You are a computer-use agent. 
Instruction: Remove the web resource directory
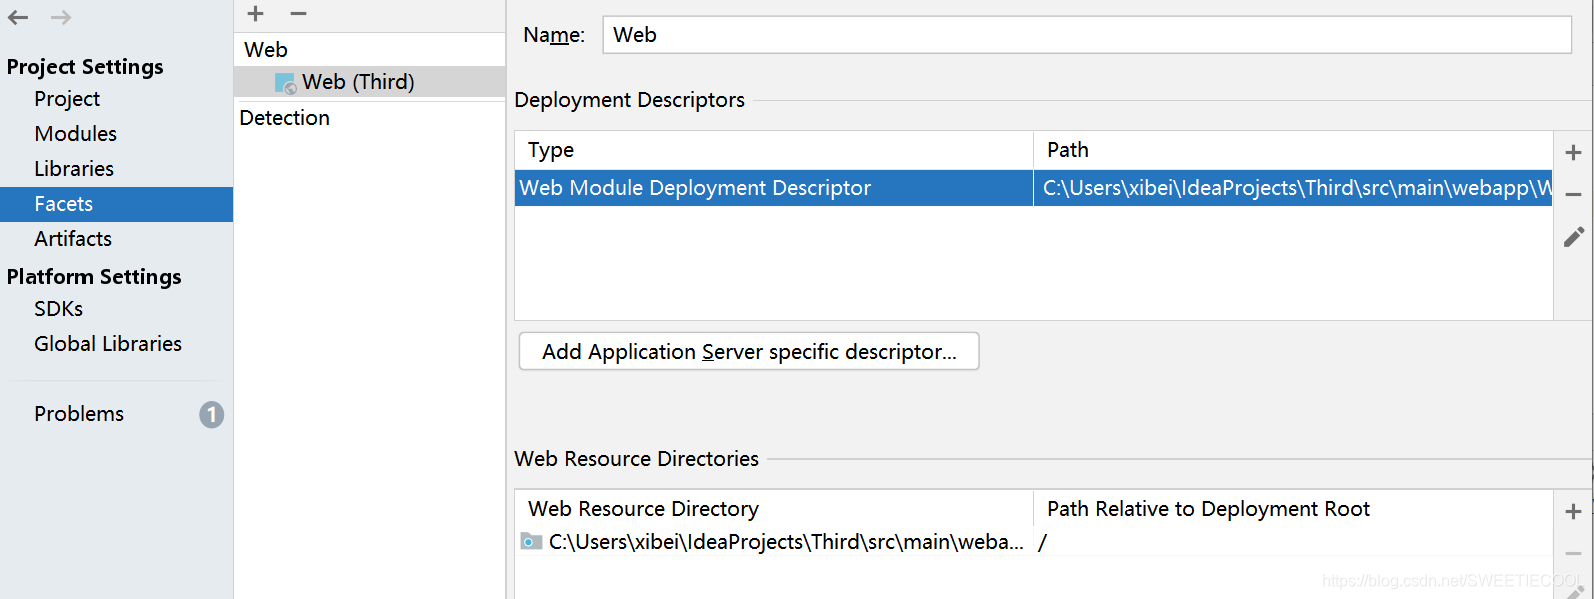1573,553
